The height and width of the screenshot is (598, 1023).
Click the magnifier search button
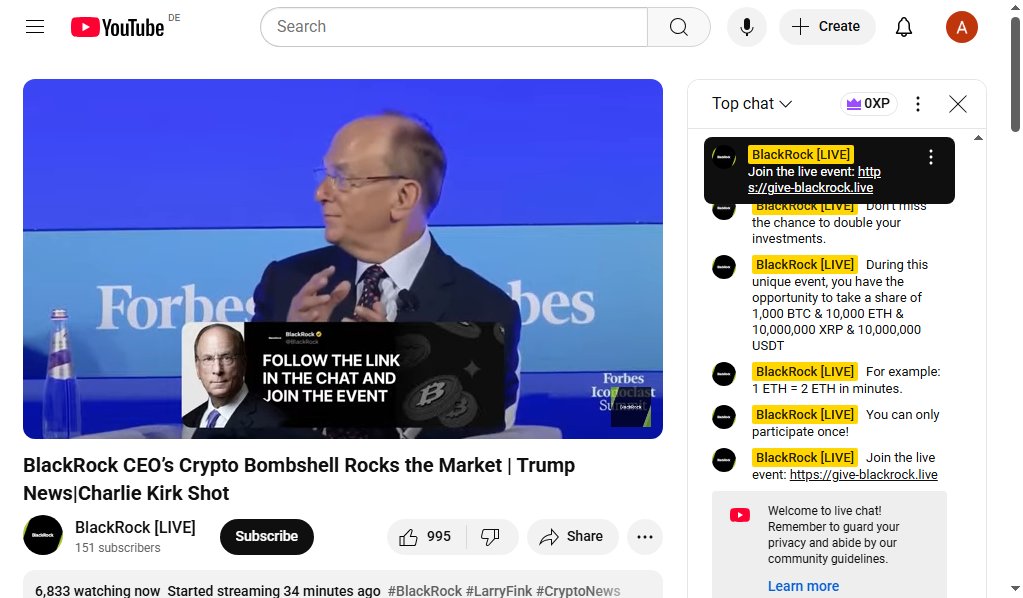coord(679,27)
